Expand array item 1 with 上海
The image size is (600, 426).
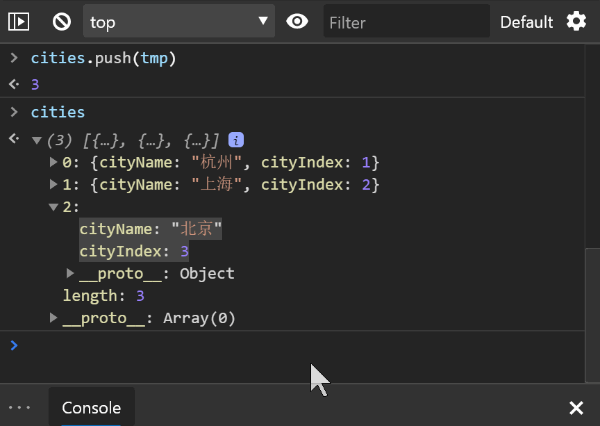pyautogui.click(x=53, y=184)
